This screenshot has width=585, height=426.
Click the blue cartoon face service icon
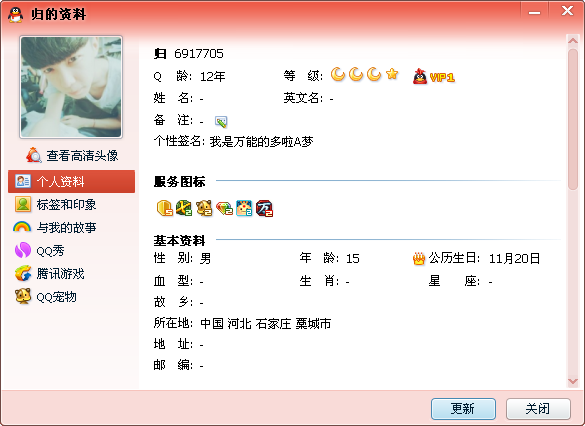click(x=244, y=208)
